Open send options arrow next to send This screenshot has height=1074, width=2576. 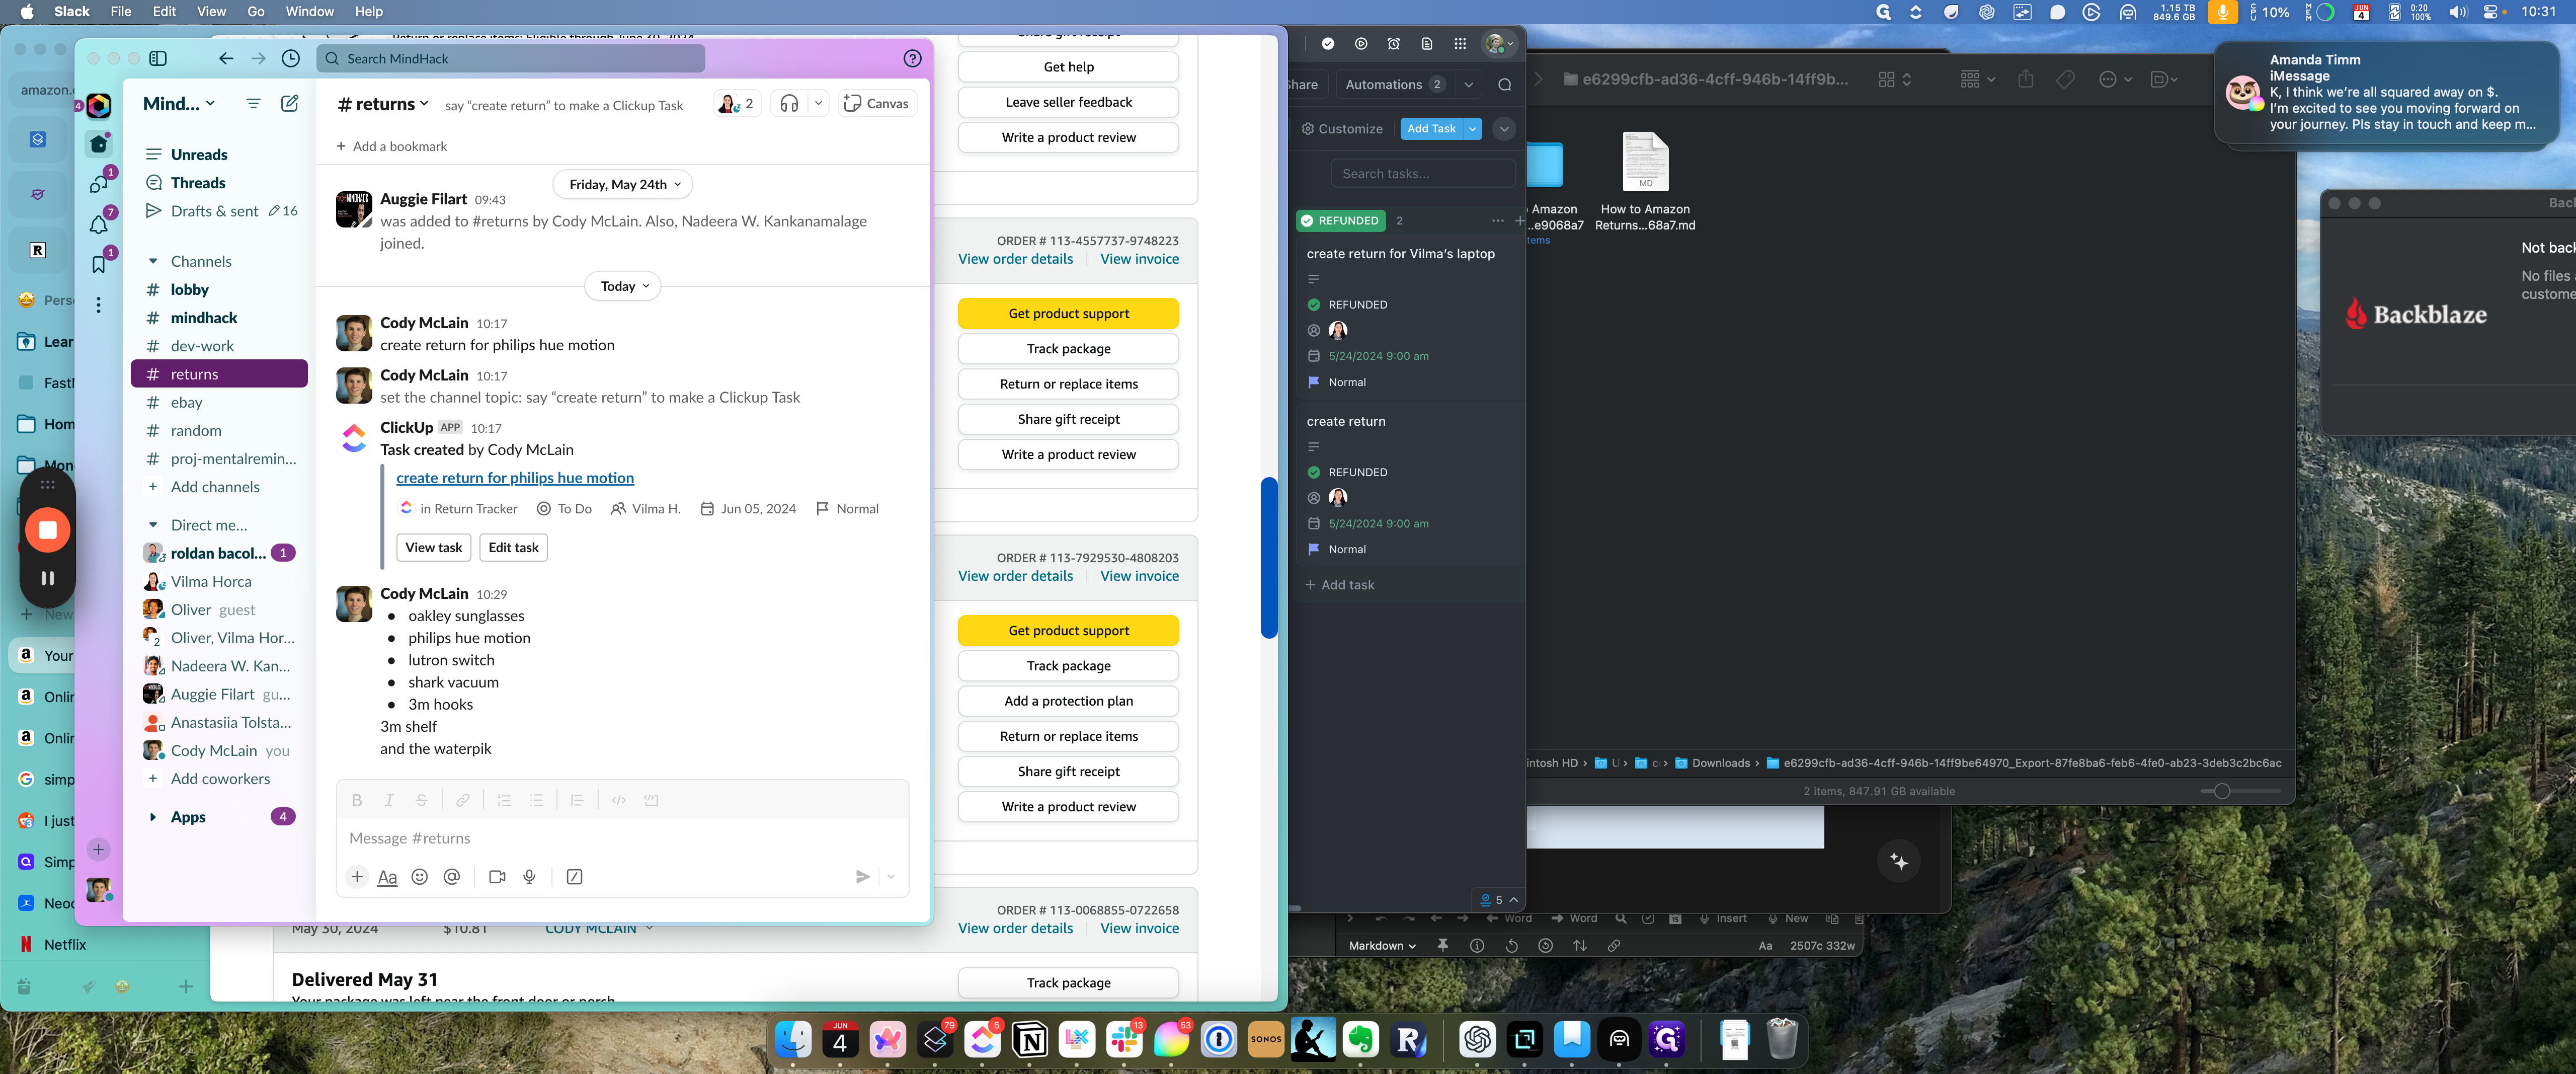pos(891,877)
